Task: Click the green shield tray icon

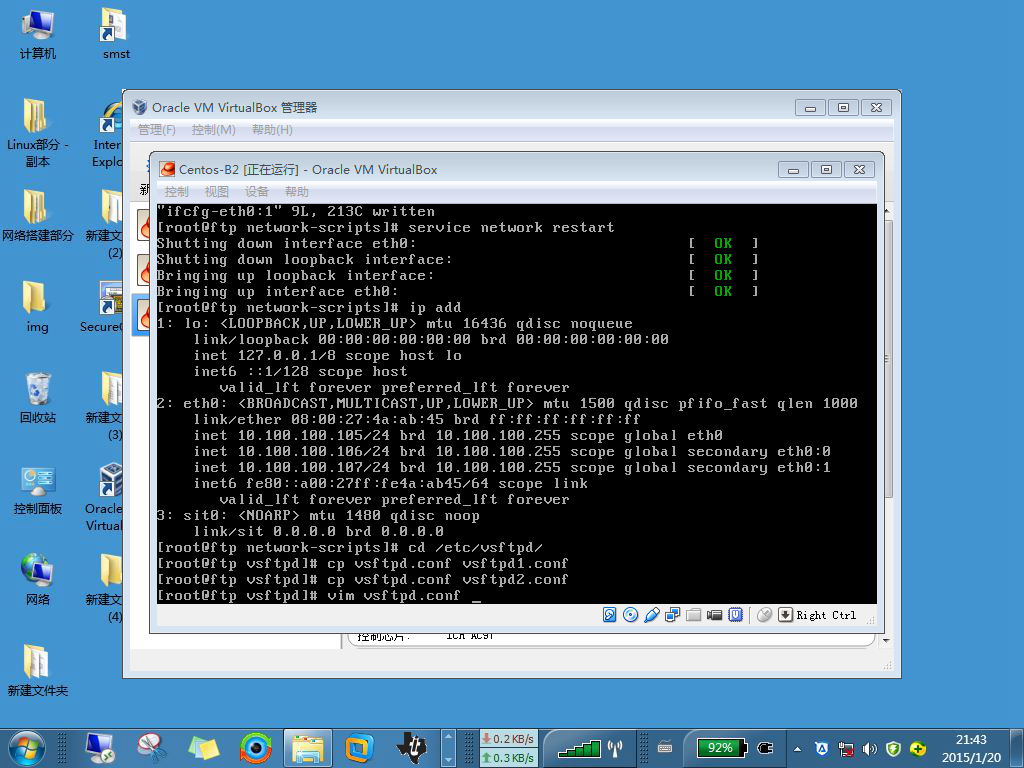Action: 893,749
